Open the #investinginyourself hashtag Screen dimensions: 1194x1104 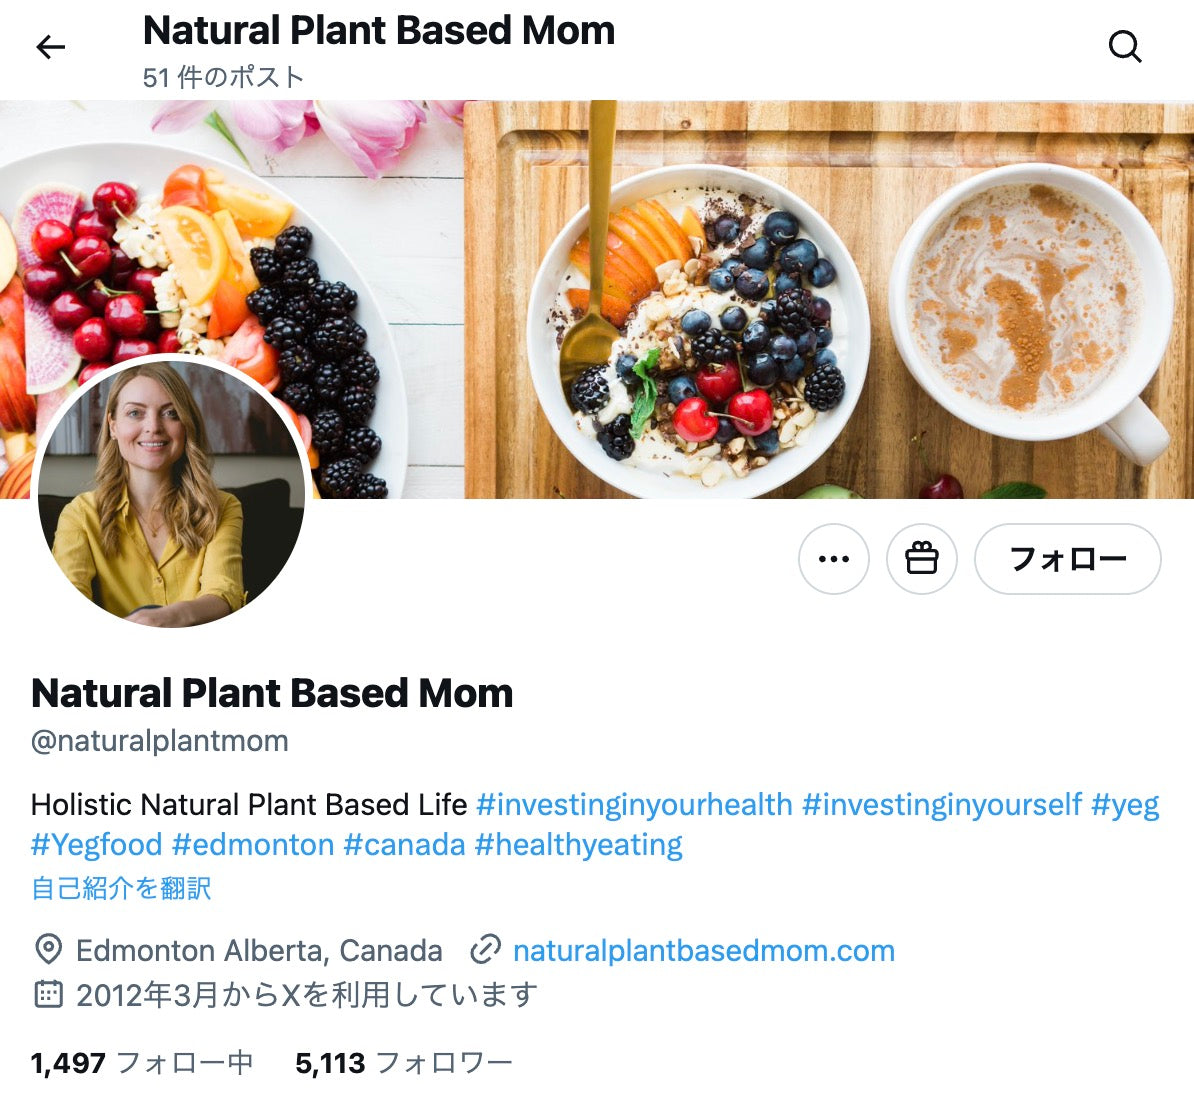942,805
